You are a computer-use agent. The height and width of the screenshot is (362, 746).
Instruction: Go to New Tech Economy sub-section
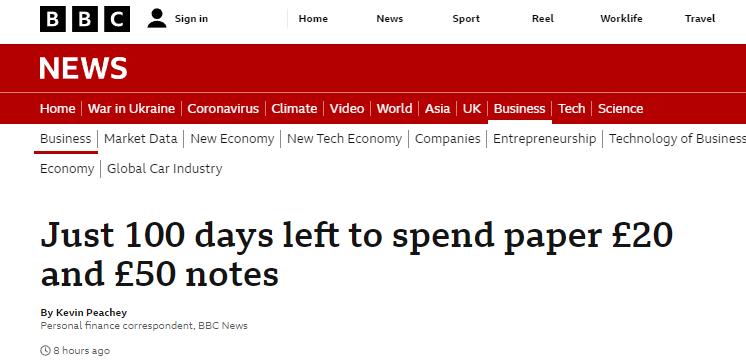[x=344, y=139]
